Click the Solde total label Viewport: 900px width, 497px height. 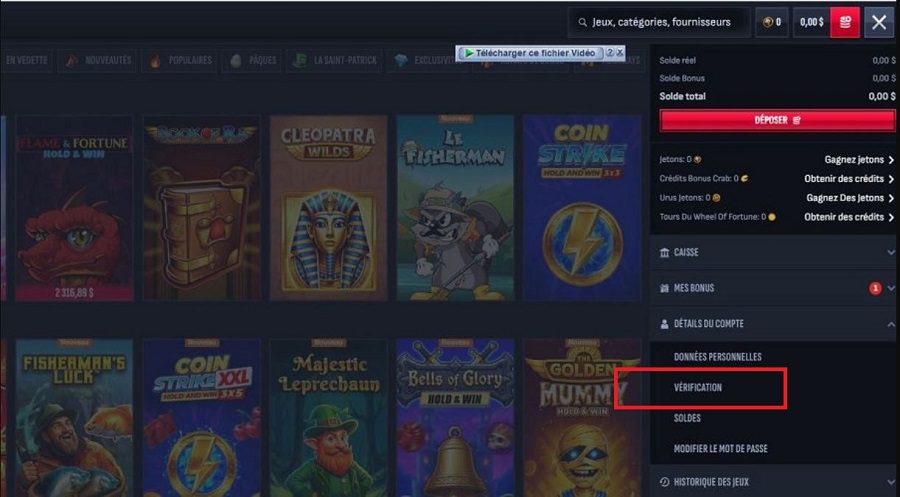click(x=682, y=96)
